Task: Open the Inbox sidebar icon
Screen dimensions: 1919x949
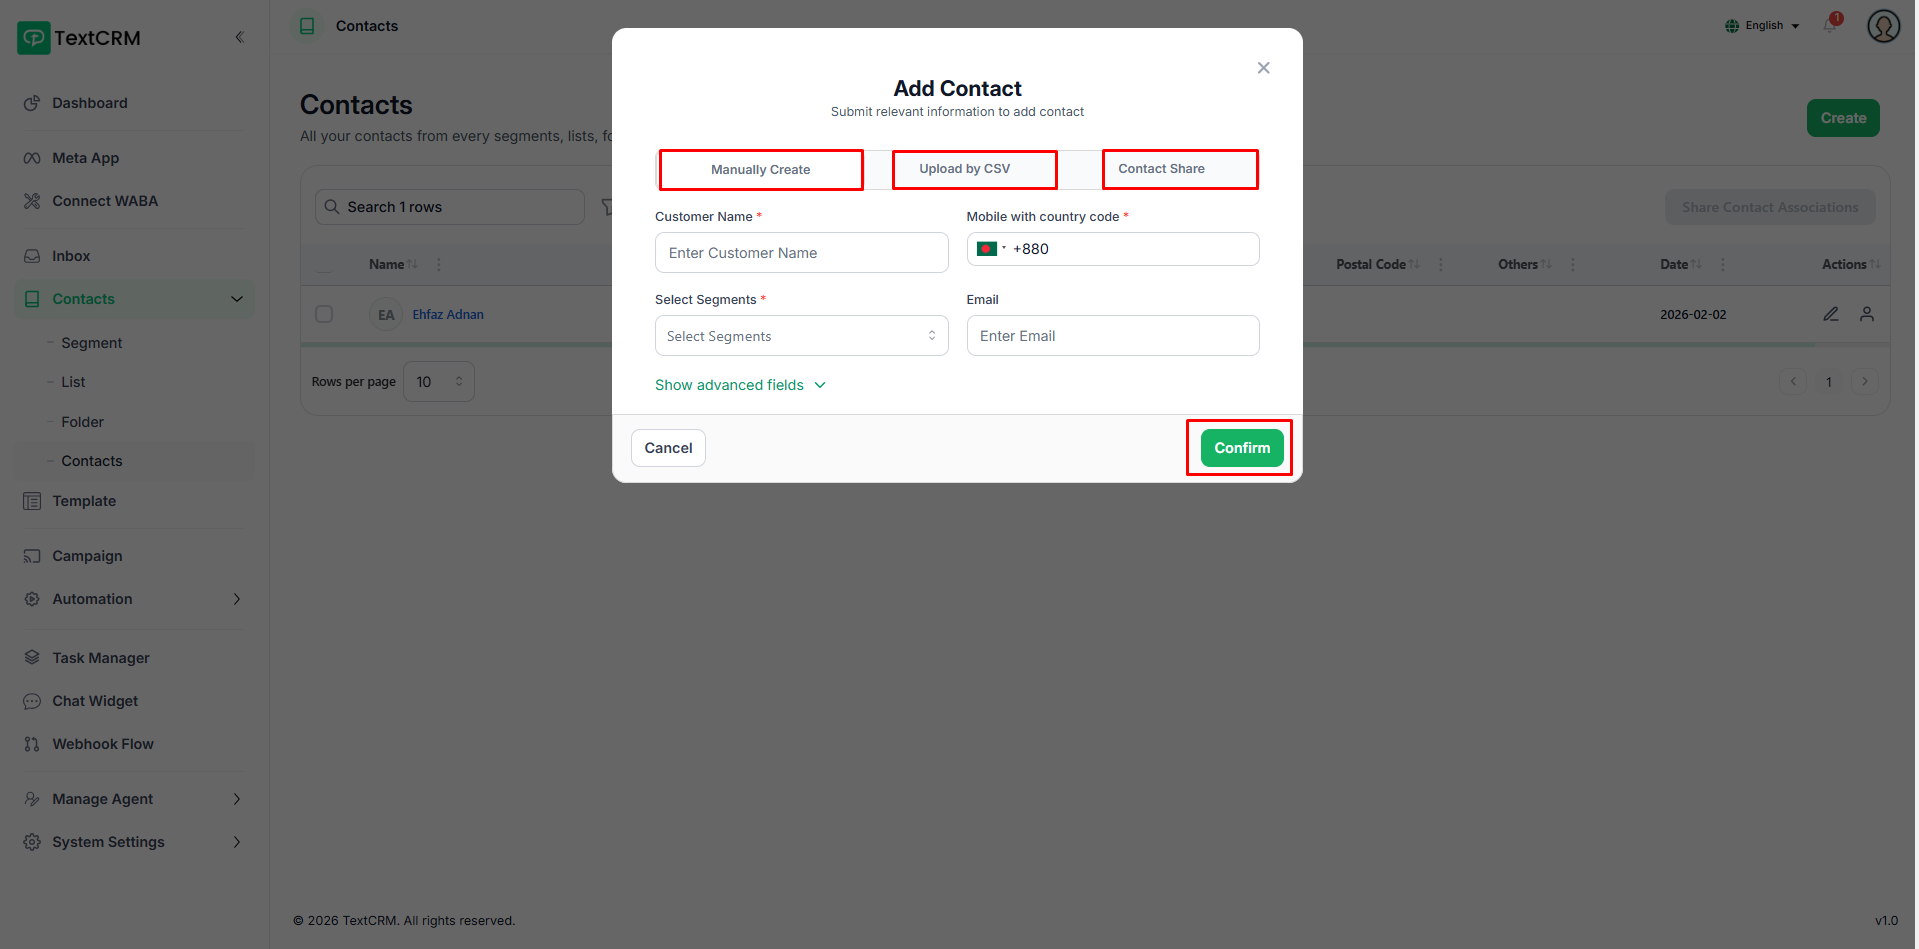Action: 32,256
